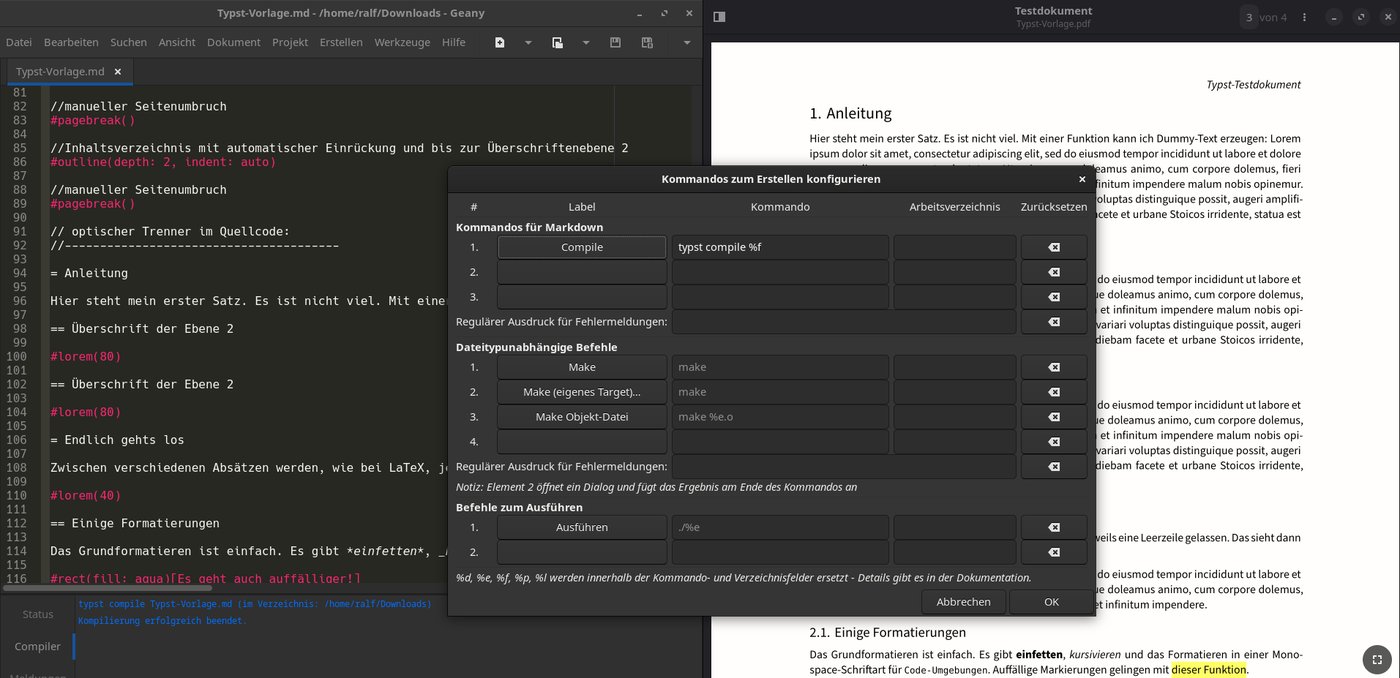This screenshot has height=678, width=1400.
Task: Click the Abbrechen button
Action: (963, 602)
